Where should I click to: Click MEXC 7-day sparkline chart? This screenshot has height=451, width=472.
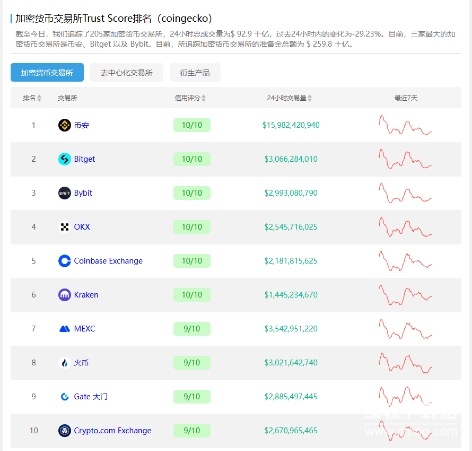click(x=405, y=329)
